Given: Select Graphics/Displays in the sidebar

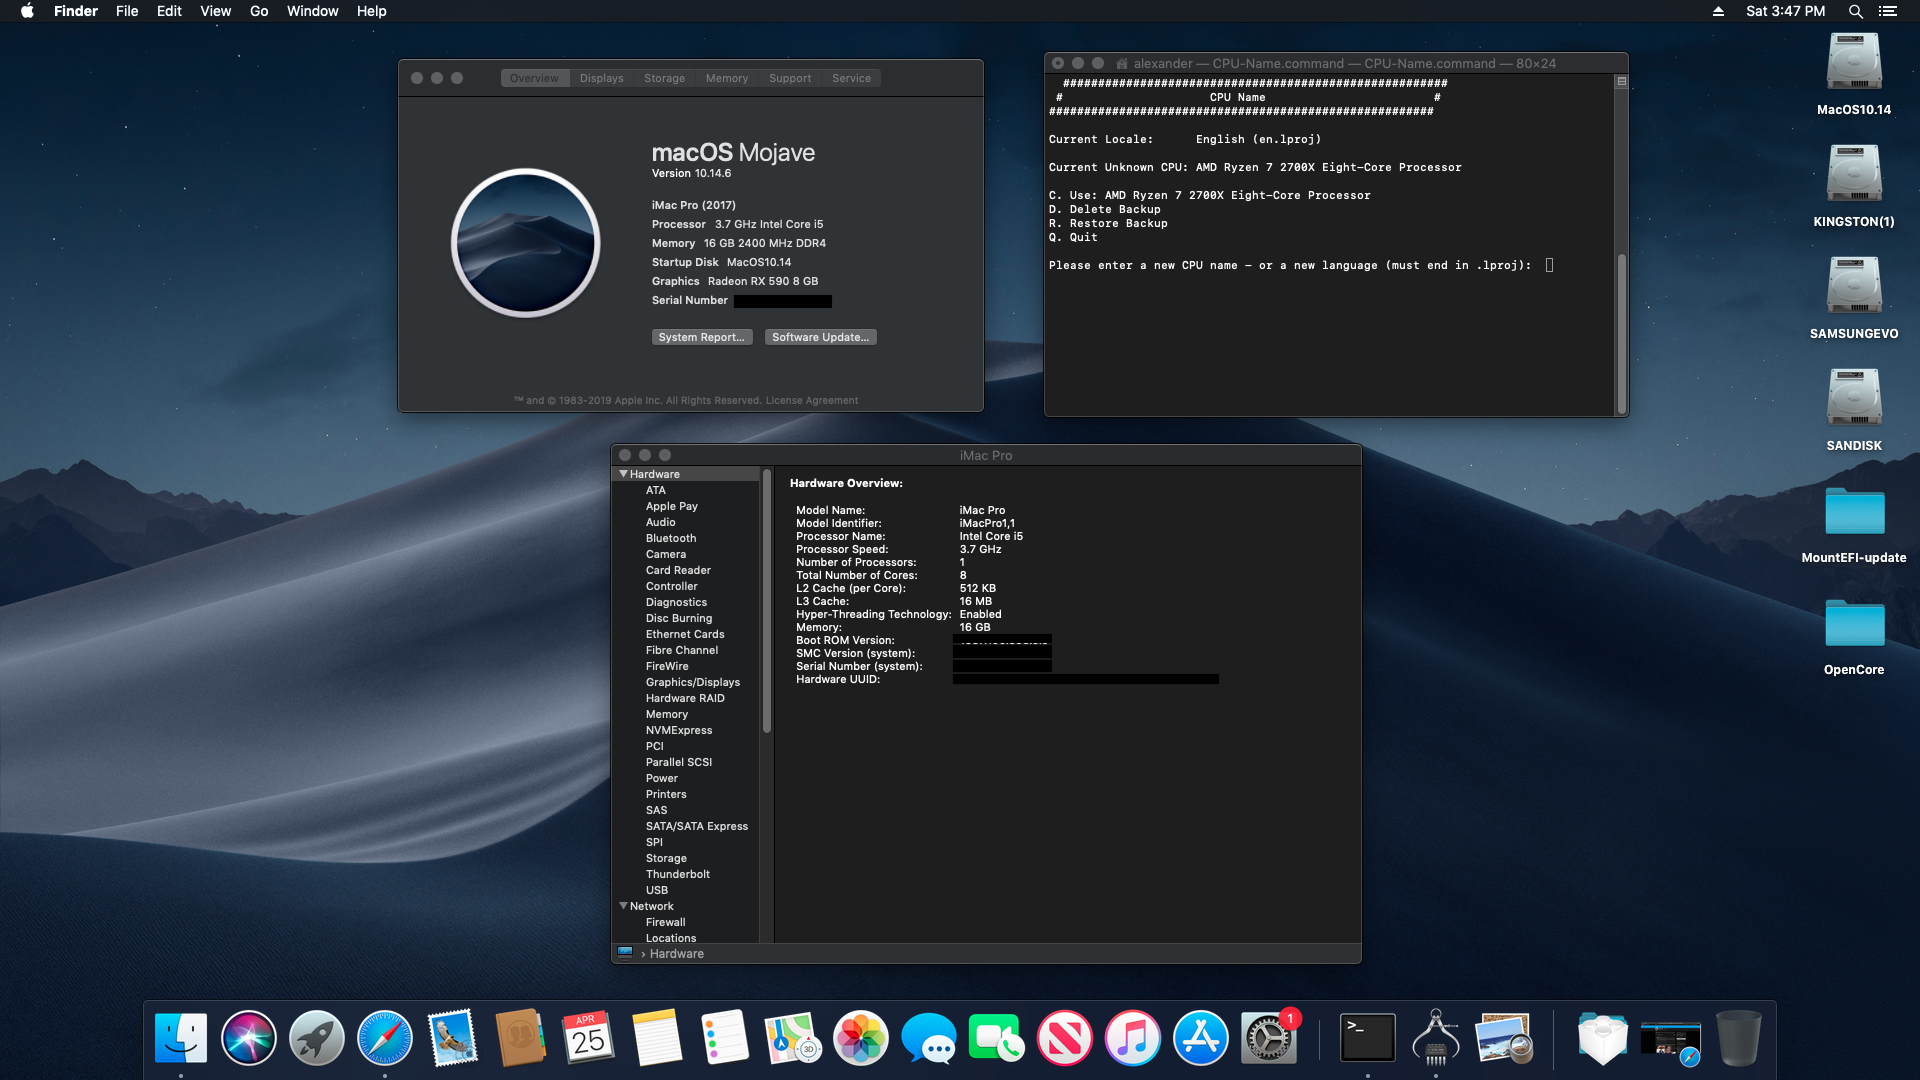Looking at the screenshot, I should tap(692, 682).
